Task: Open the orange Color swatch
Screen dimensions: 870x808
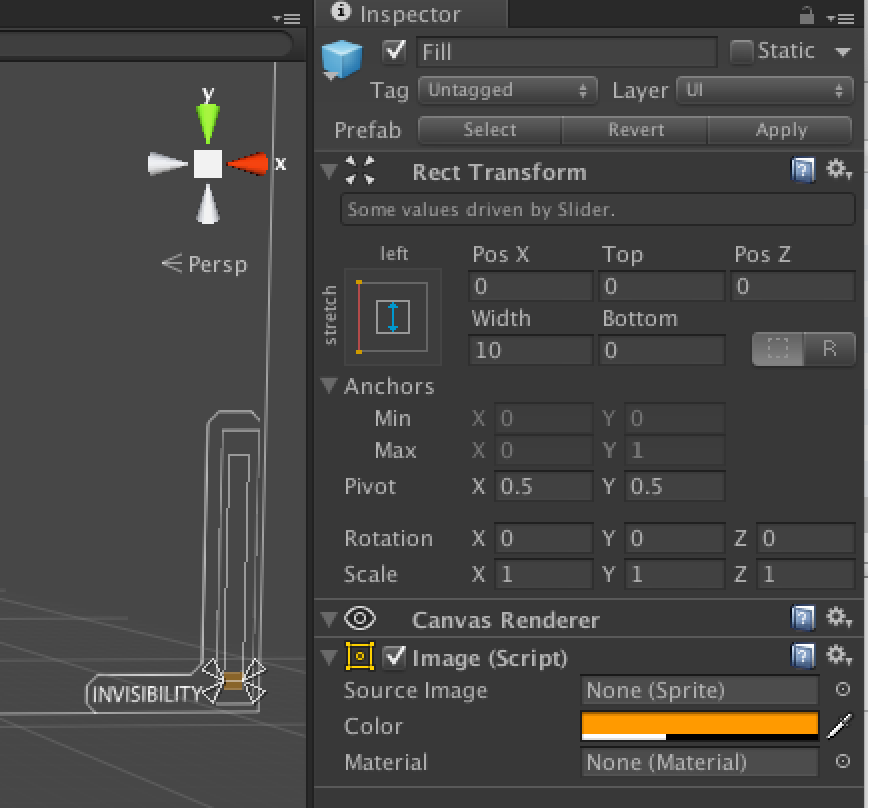Action: click(700, 723)
